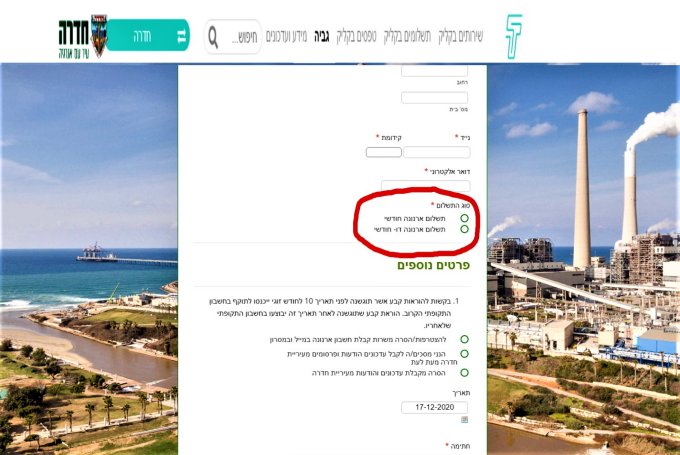Go to תשלומים בקליק in the navigation
The width and height of the screenshot is (680, 455).
(x=407, y=36)
